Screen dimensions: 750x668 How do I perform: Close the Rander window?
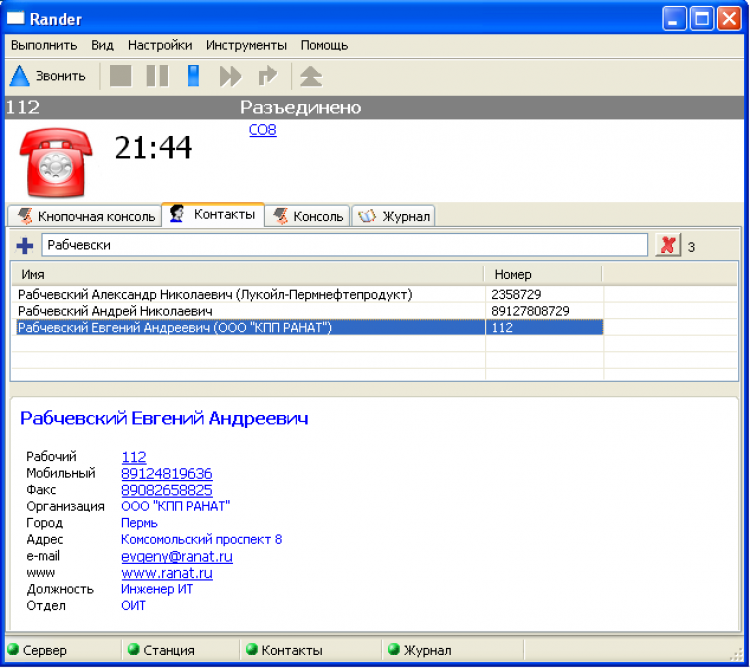click(x=729, y=19)
